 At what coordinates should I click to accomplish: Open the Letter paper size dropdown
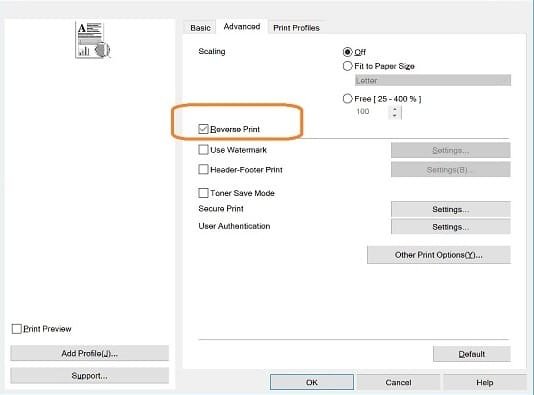[x=433, y=80]
